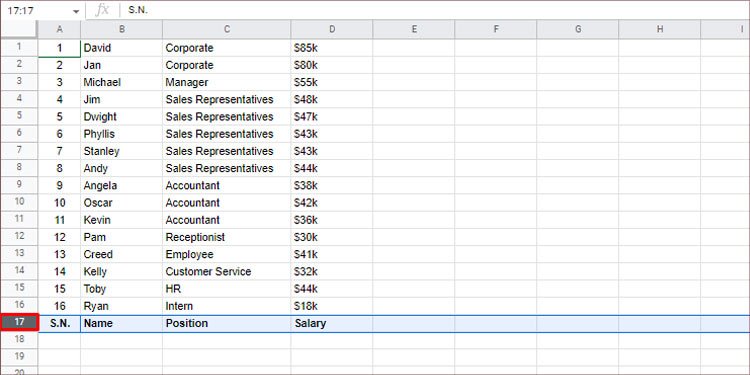The width and height of the screenshot is (750, 375).
Task: Click the Name header cell in row 17
Action: [x=121, y=323]
